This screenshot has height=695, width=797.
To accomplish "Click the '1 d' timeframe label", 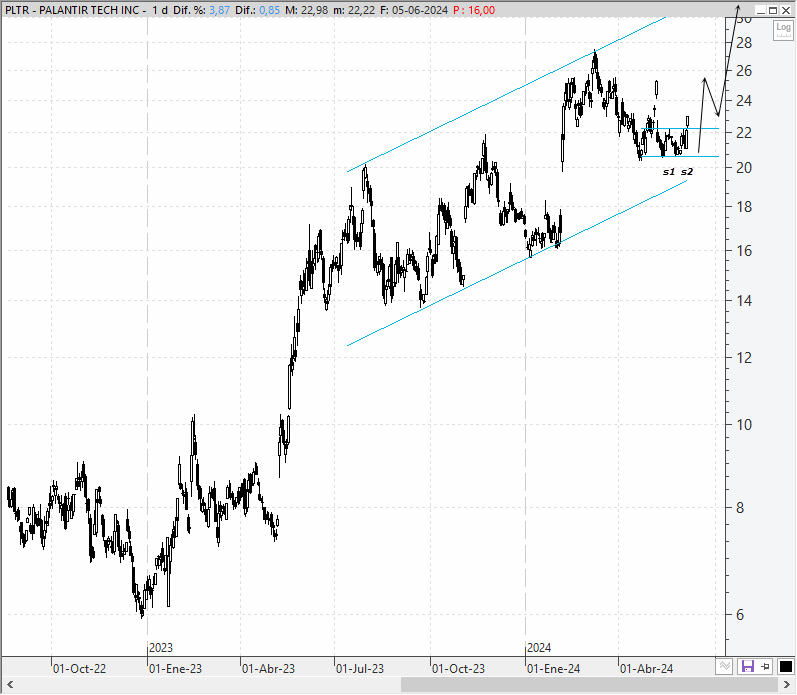I will pyautogui.click(x=160, y=10).
